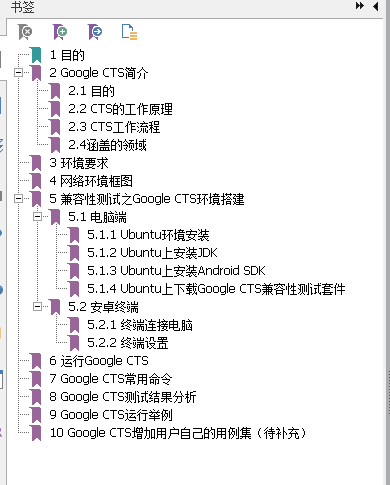This screenshot has height=485, width=390.
Task: Select "5.1.2 Ubuntu上安装JDK" bookmark
Action: (152, 253)
